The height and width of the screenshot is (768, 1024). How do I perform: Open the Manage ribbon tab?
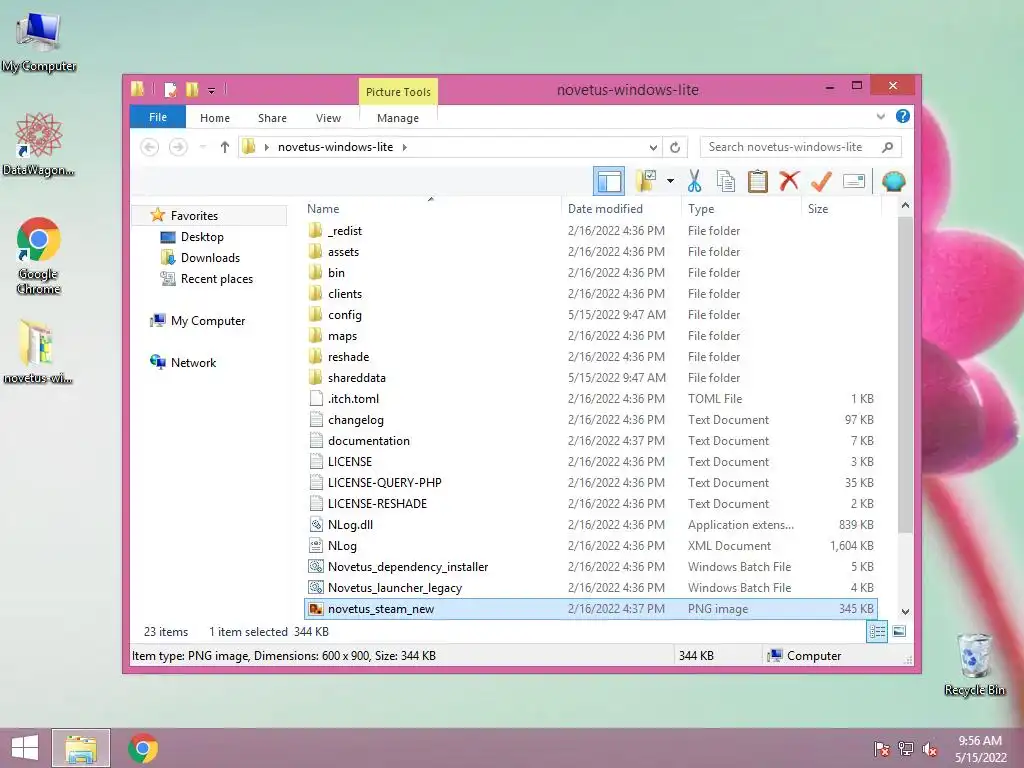pos(398,118)
